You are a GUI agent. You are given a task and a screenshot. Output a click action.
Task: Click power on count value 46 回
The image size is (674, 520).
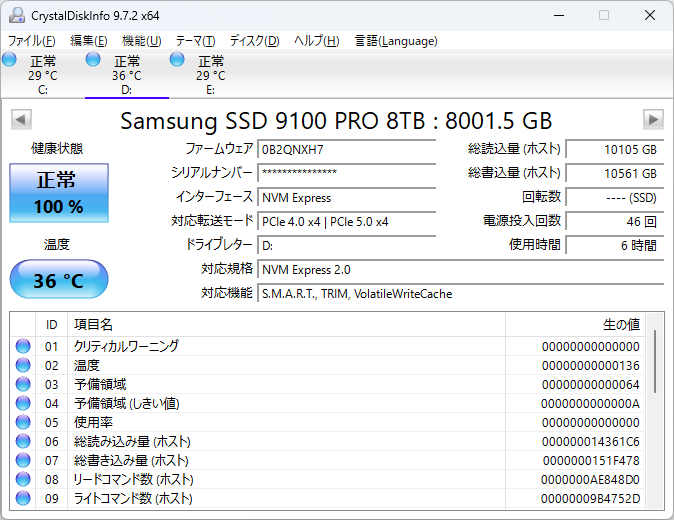pos(615,222)
